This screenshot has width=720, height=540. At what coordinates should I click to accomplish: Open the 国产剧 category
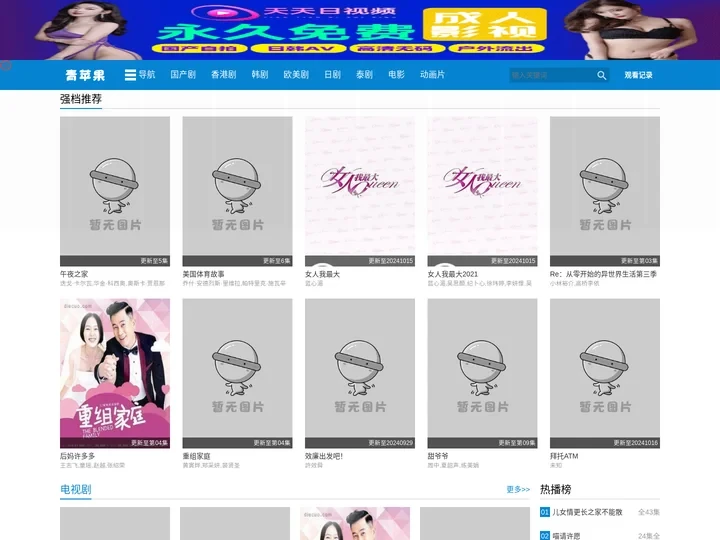[x=183, y=74]
